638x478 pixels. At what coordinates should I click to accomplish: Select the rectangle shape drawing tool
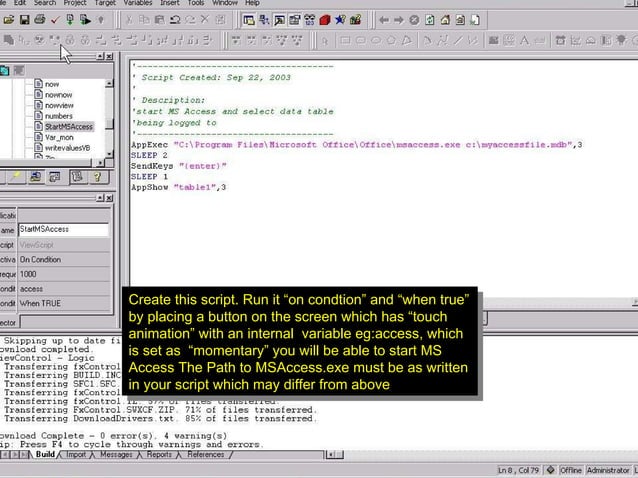pos(346,40)
